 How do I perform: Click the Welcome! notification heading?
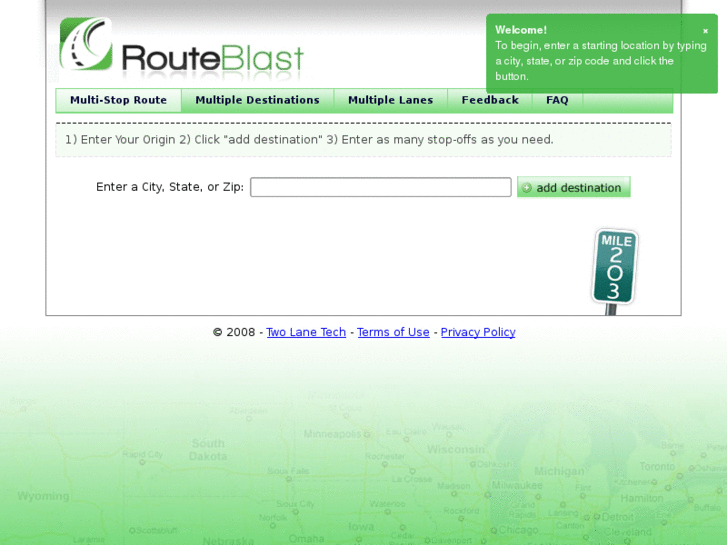(x=521, y=30)
